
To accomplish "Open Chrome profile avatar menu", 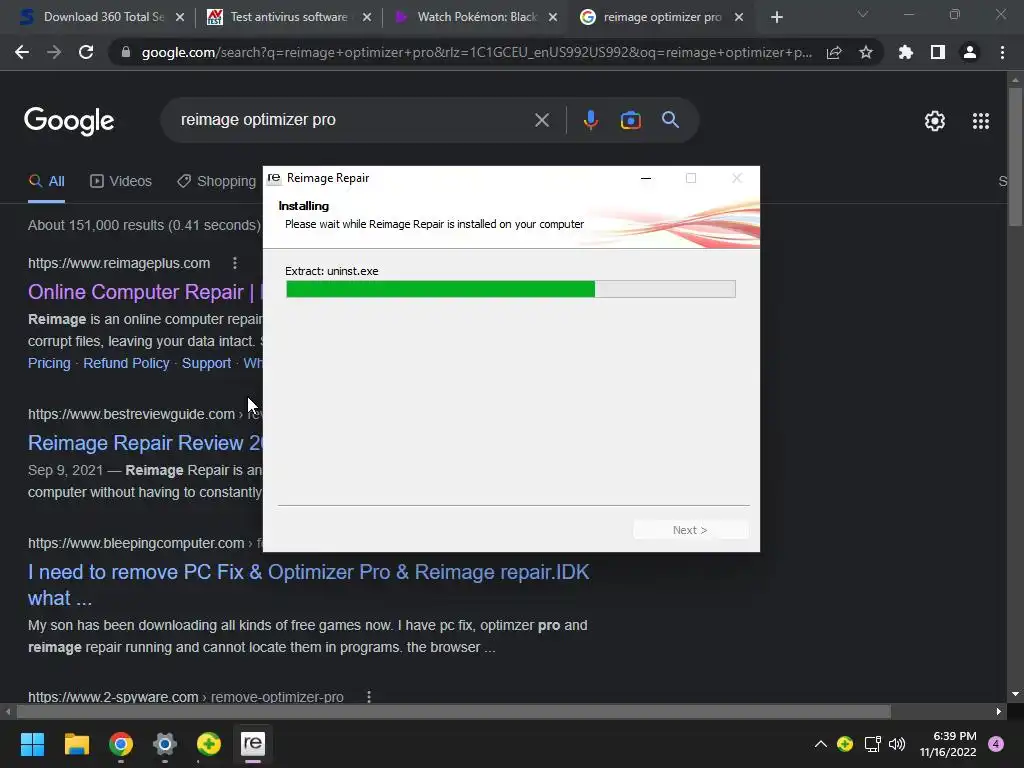I will [x=970, y=52].
